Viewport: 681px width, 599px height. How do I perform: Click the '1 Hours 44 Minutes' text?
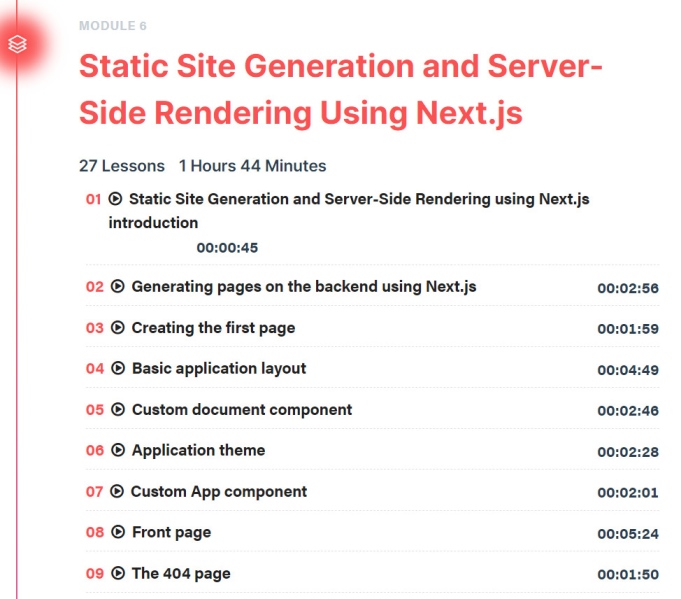point(252,166)
